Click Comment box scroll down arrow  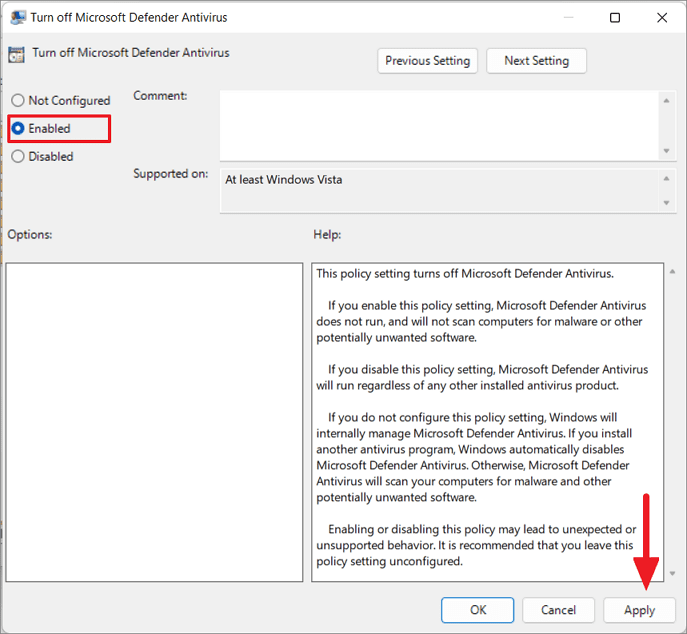(x=666, y=151)
